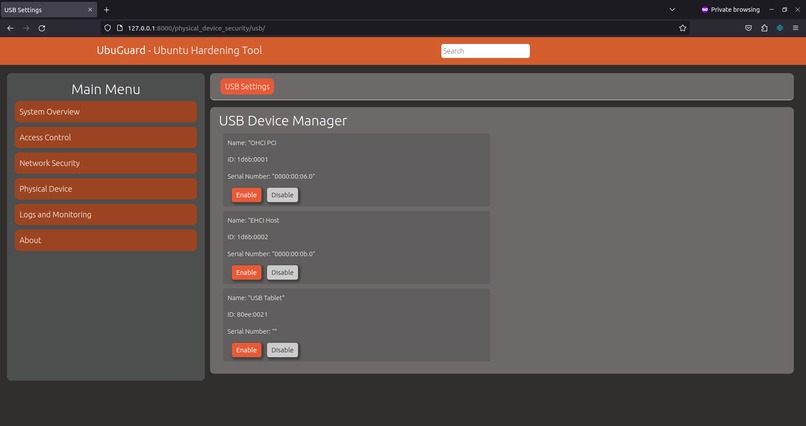Click the USB Settings orange button
The width and height of the screenshot is (806, 426).
coord(247,86)
